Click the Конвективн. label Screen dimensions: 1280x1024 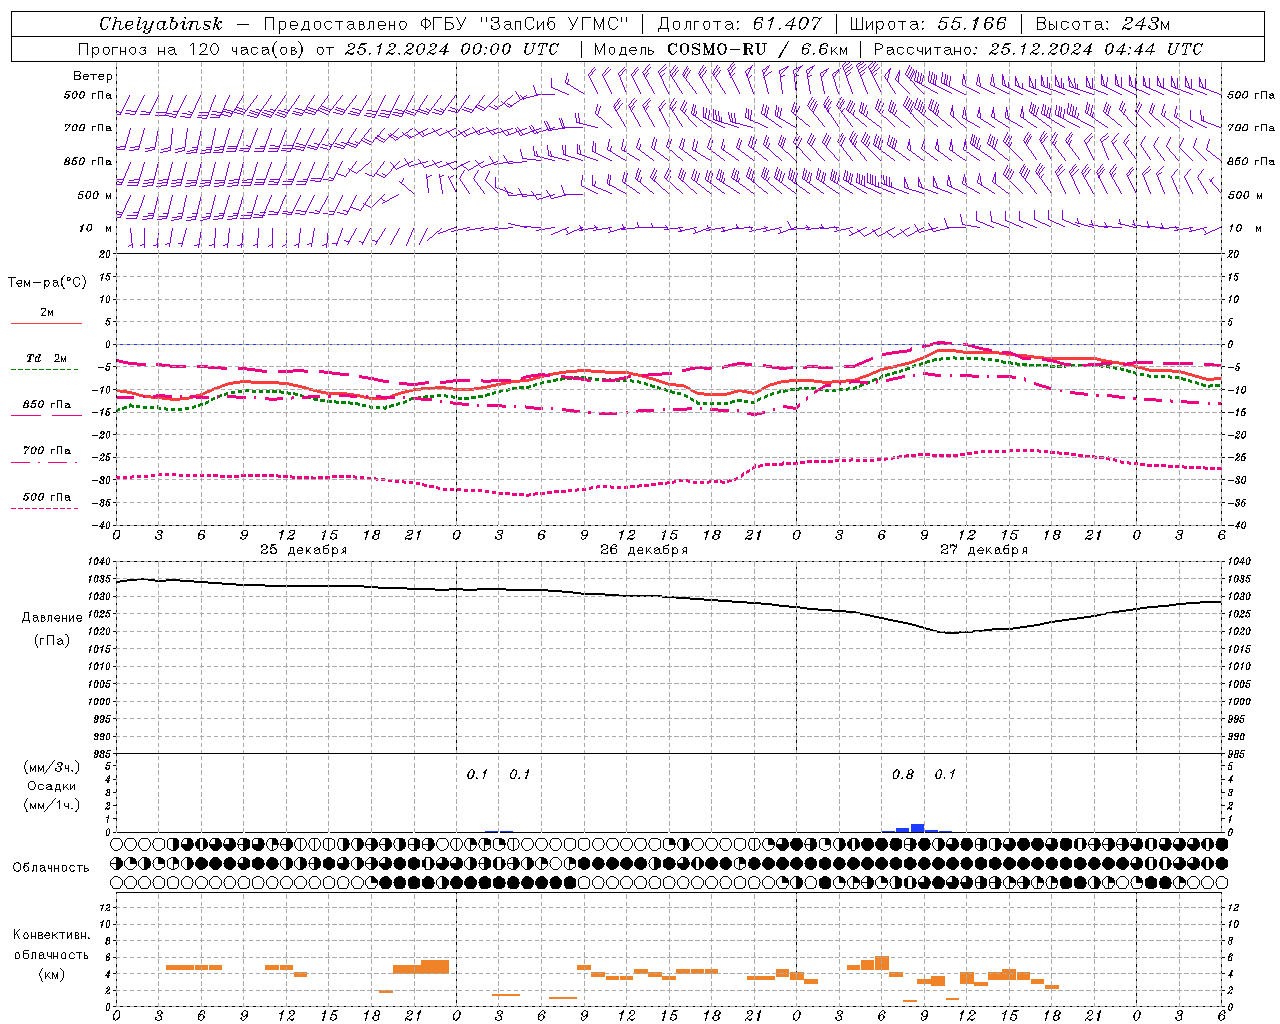tap(52, 935)
